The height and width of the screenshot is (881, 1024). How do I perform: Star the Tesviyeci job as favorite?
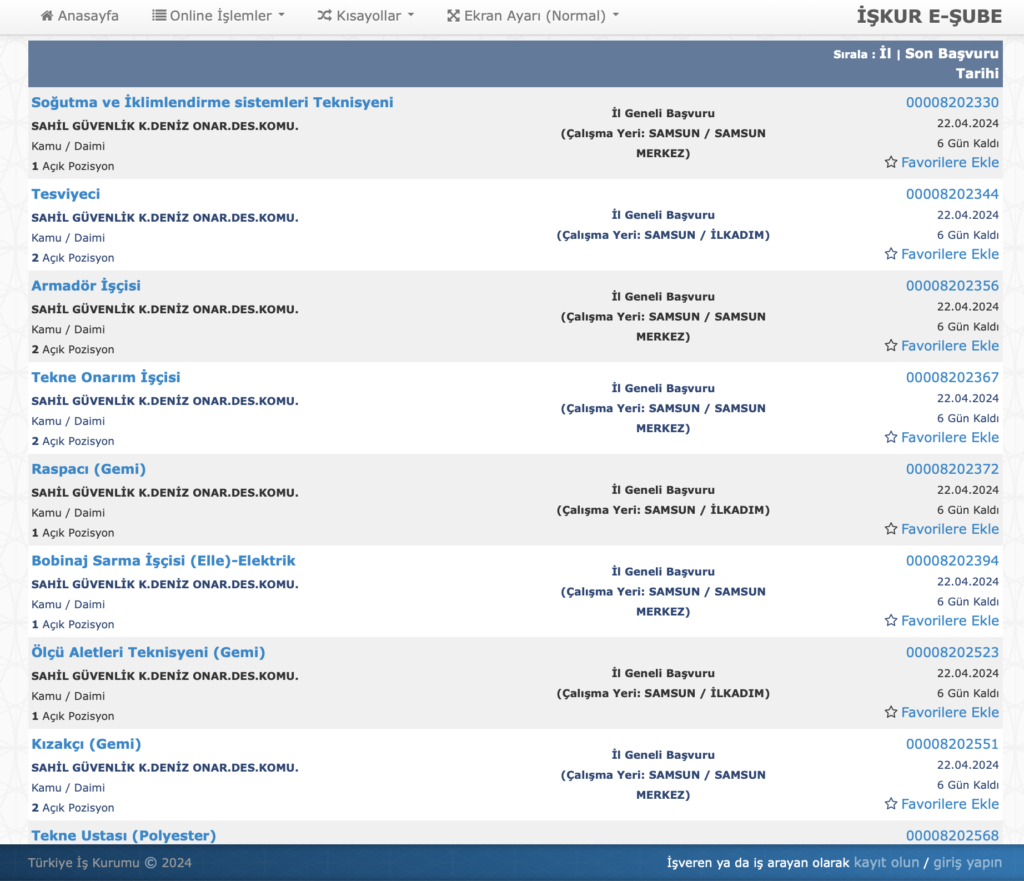891,254
